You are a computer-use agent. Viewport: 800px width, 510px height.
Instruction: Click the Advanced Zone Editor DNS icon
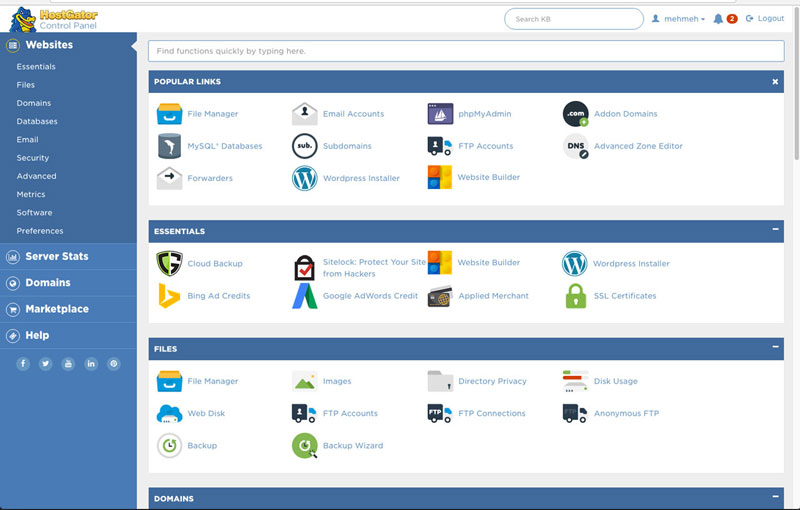click(x=576, y=146)
